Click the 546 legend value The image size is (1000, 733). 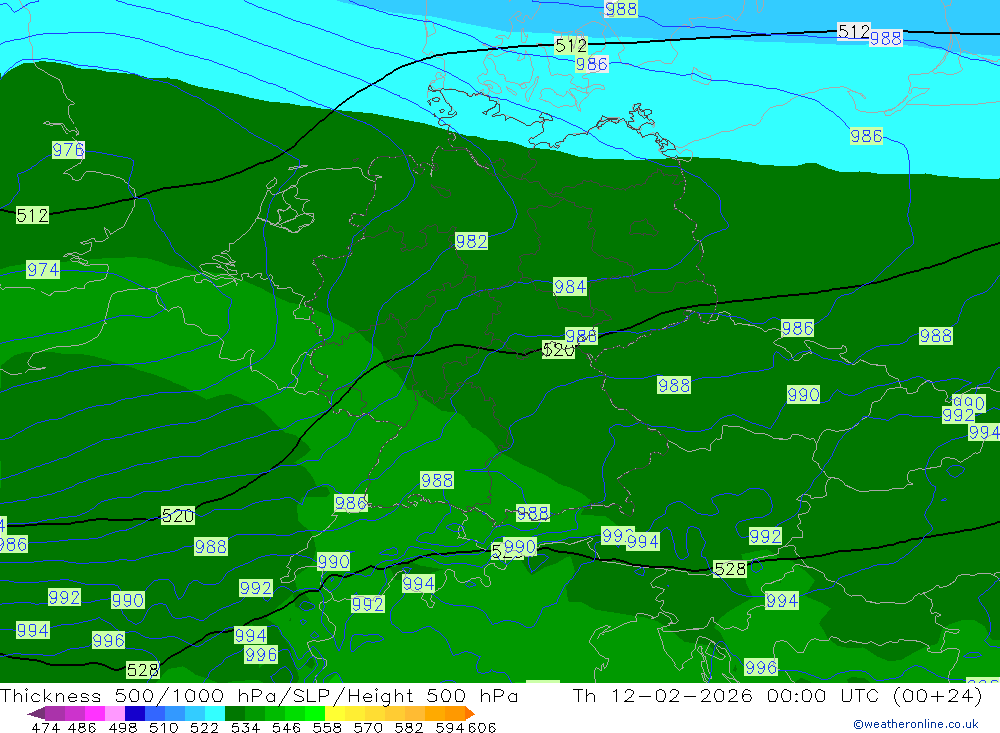pos(286,727)
